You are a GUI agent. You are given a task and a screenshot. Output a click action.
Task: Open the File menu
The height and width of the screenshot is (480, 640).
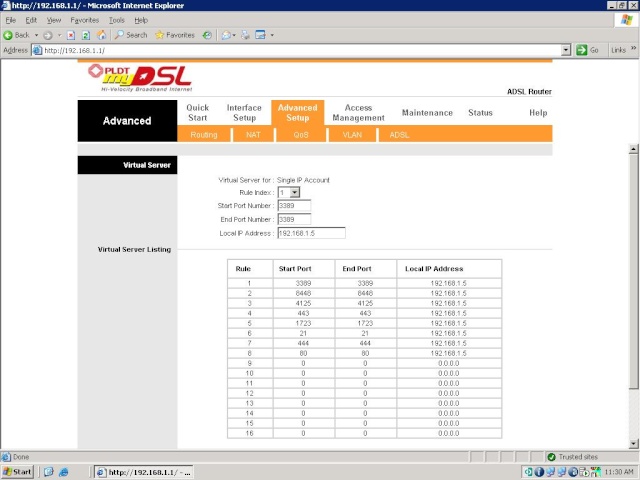point(11,20)
